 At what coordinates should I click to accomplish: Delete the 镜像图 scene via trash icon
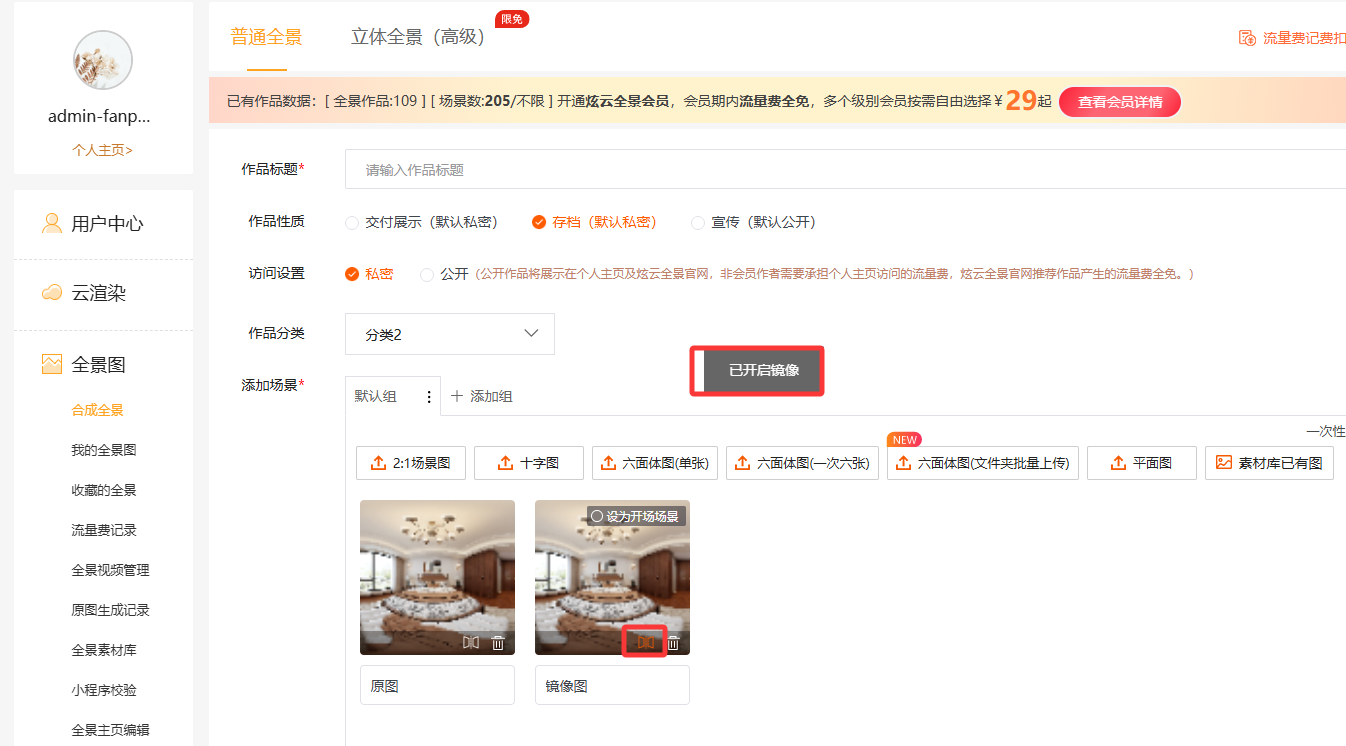pos(674,642)
